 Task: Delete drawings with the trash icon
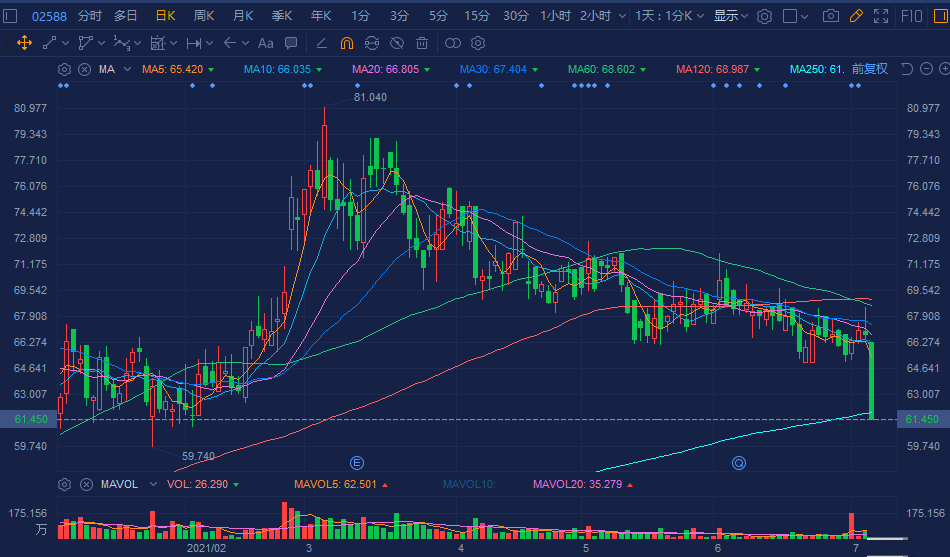[x=422, y=43]
